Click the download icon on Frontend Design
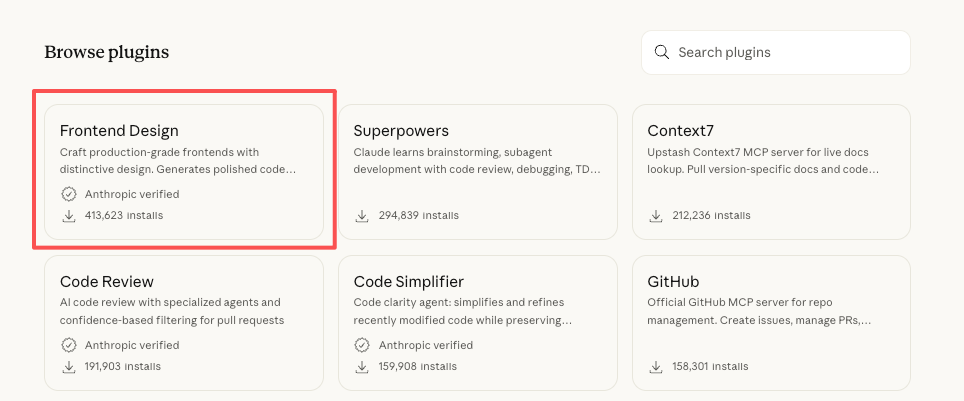 [x=69, y=215]
